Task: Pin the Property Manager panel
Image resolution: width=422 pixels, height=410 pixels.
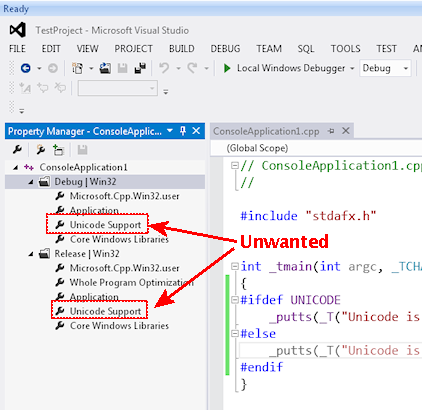Action: pos(183,131)
